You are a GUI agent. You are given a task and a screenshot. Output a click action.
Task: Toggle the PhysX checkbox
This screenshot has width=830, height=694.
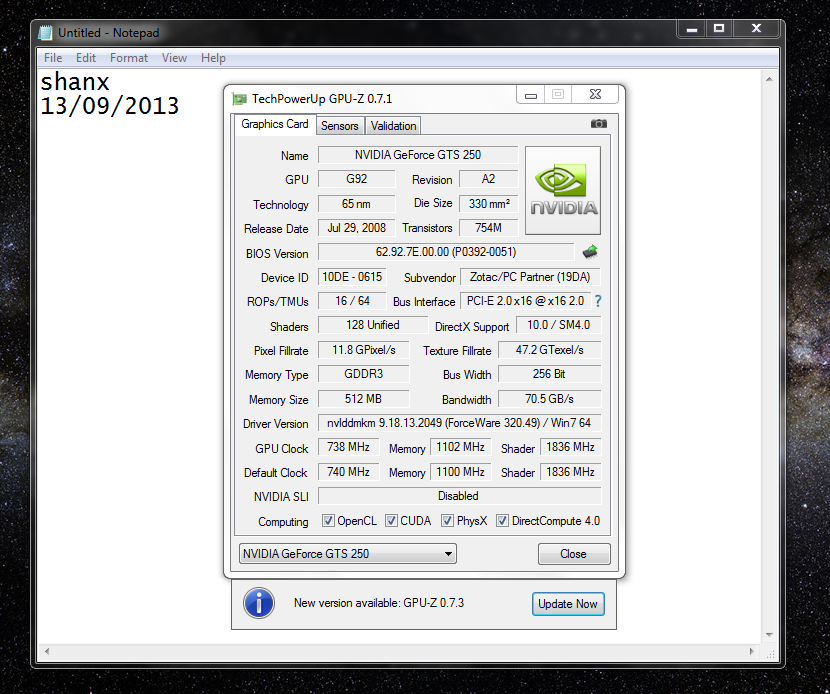[x=447, y=521]
